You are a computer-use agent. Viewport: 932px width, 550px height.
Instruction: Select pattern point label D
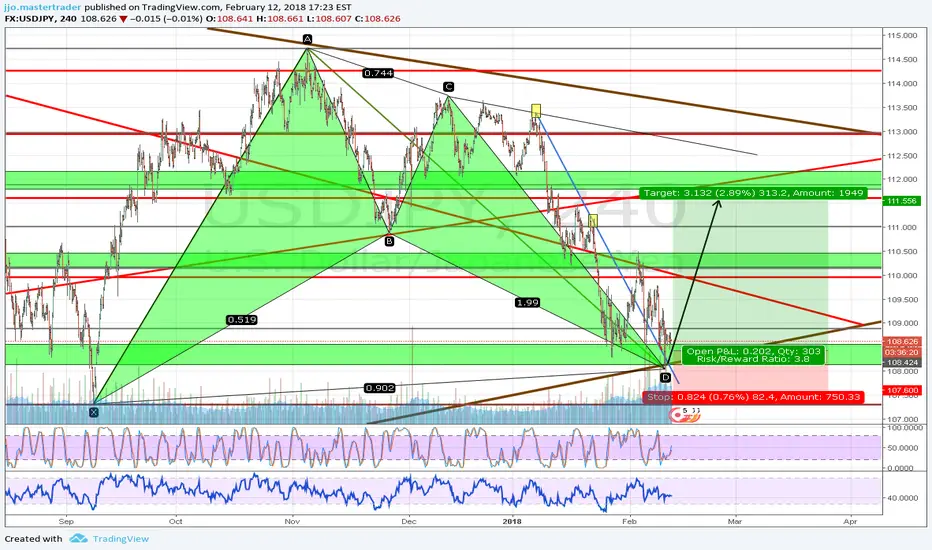665,377
